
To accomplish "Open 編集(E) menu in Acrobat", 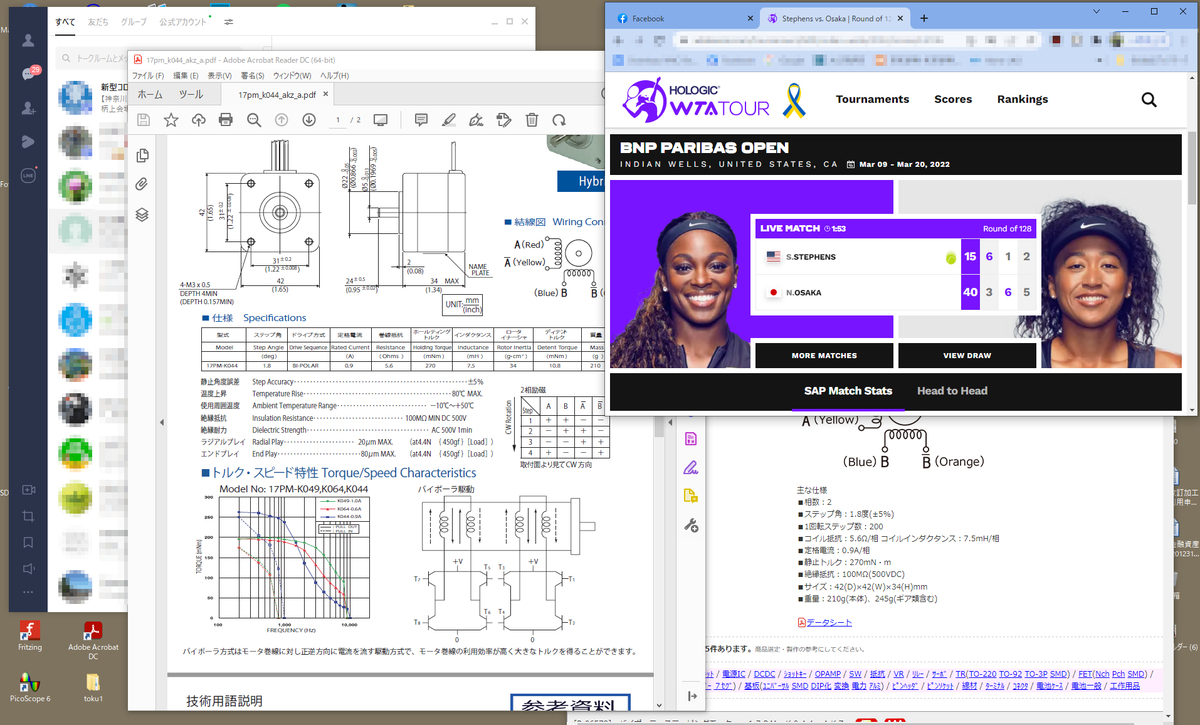I will click(186, 76).
